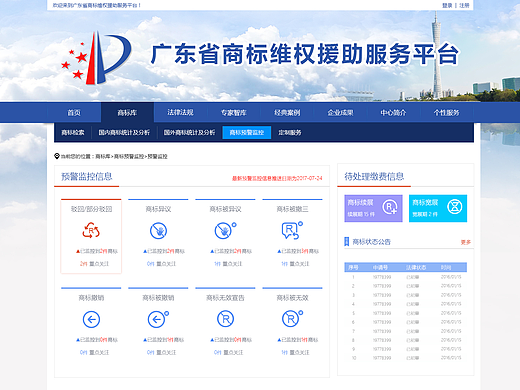Click the 商标无效宣告 crossed R icon
520x390 pixels.
pyautogui.click(x=225, y=319)
